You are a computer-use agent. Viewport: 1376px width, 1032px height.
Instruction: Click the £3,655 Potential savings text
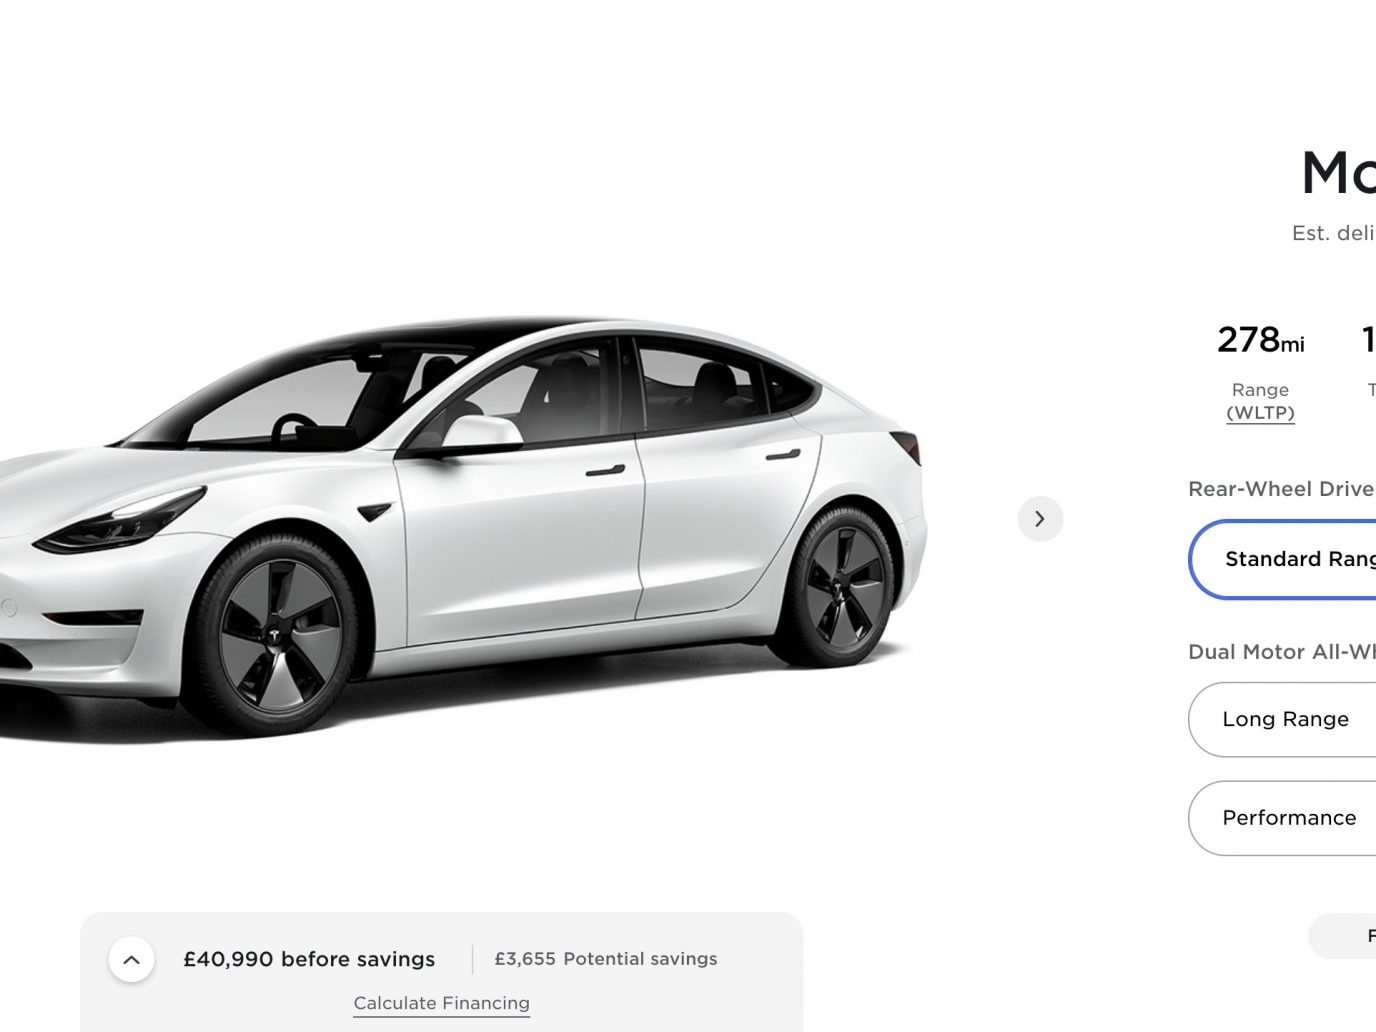coord(606,959)
